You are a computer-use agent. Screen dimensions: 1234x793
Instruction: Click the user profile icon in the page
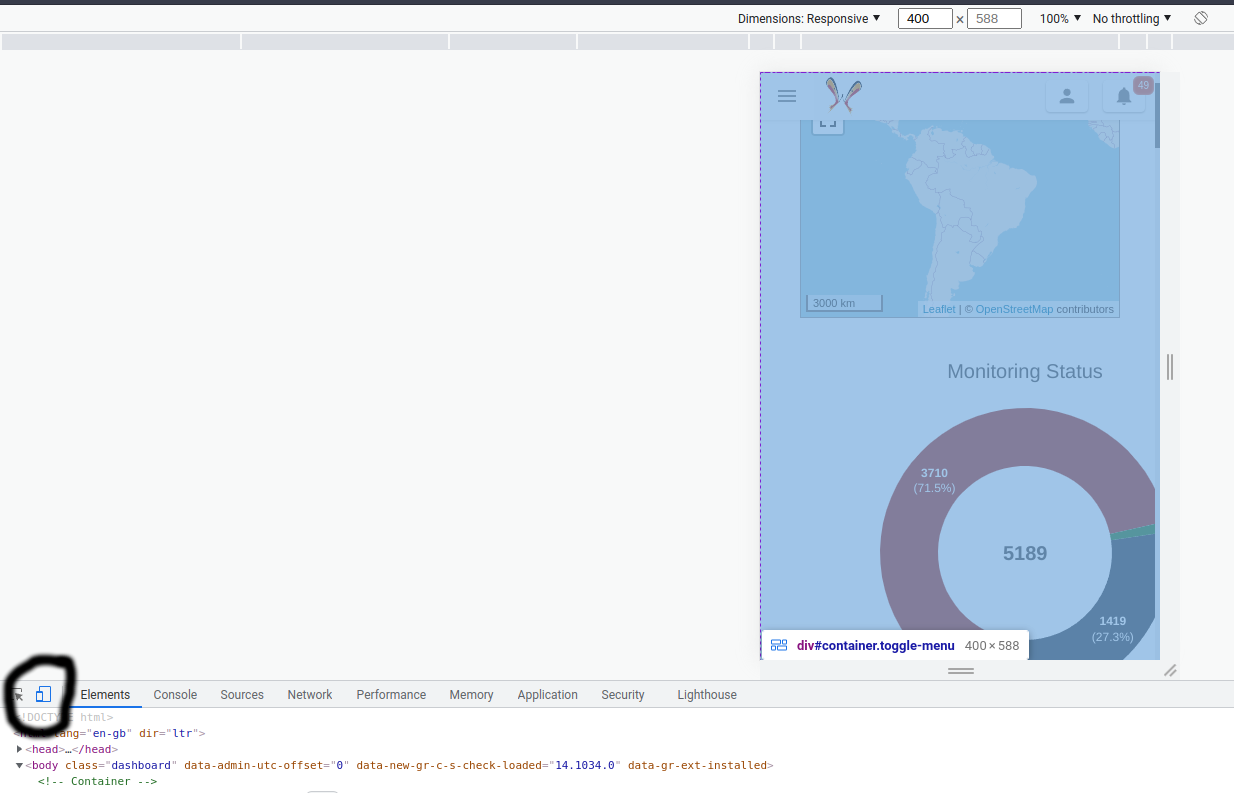coord(1067,95)
